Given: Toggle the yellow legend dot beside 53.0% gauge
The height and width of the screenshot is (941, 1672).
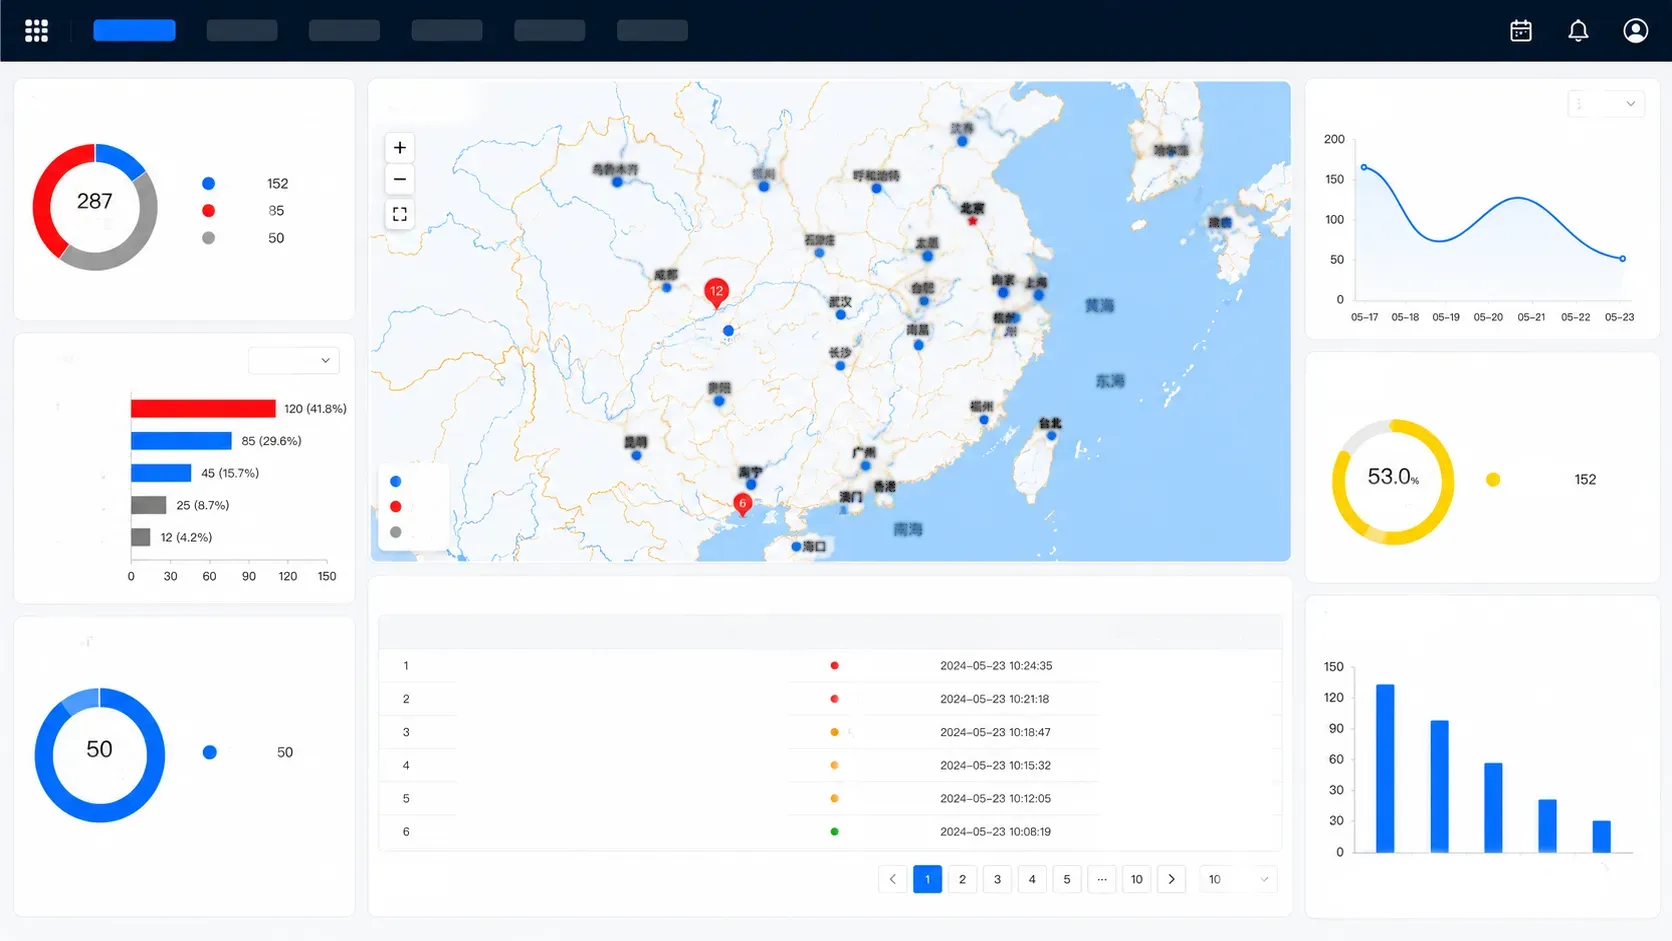Looking at the screenshot, I should (x=1493, y=480).
